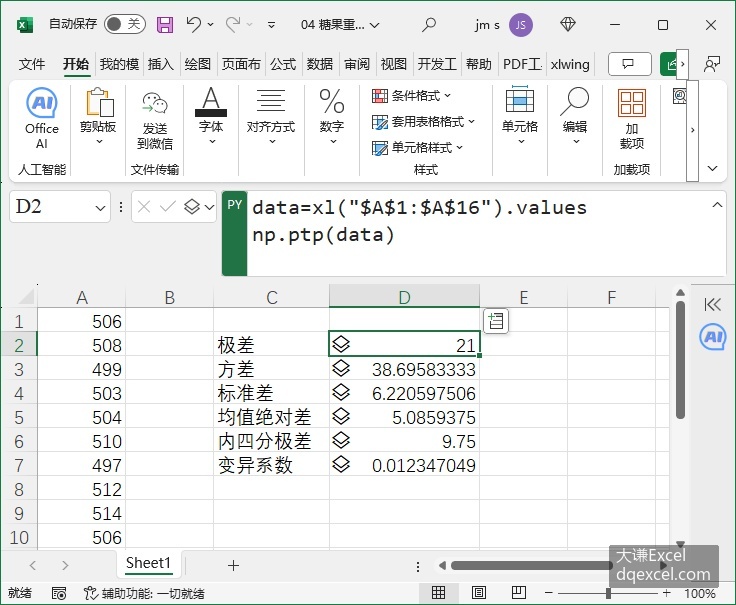The image size is (736, 605).
Task: Click the Redo arrow icon
Action: pos(233,24)
